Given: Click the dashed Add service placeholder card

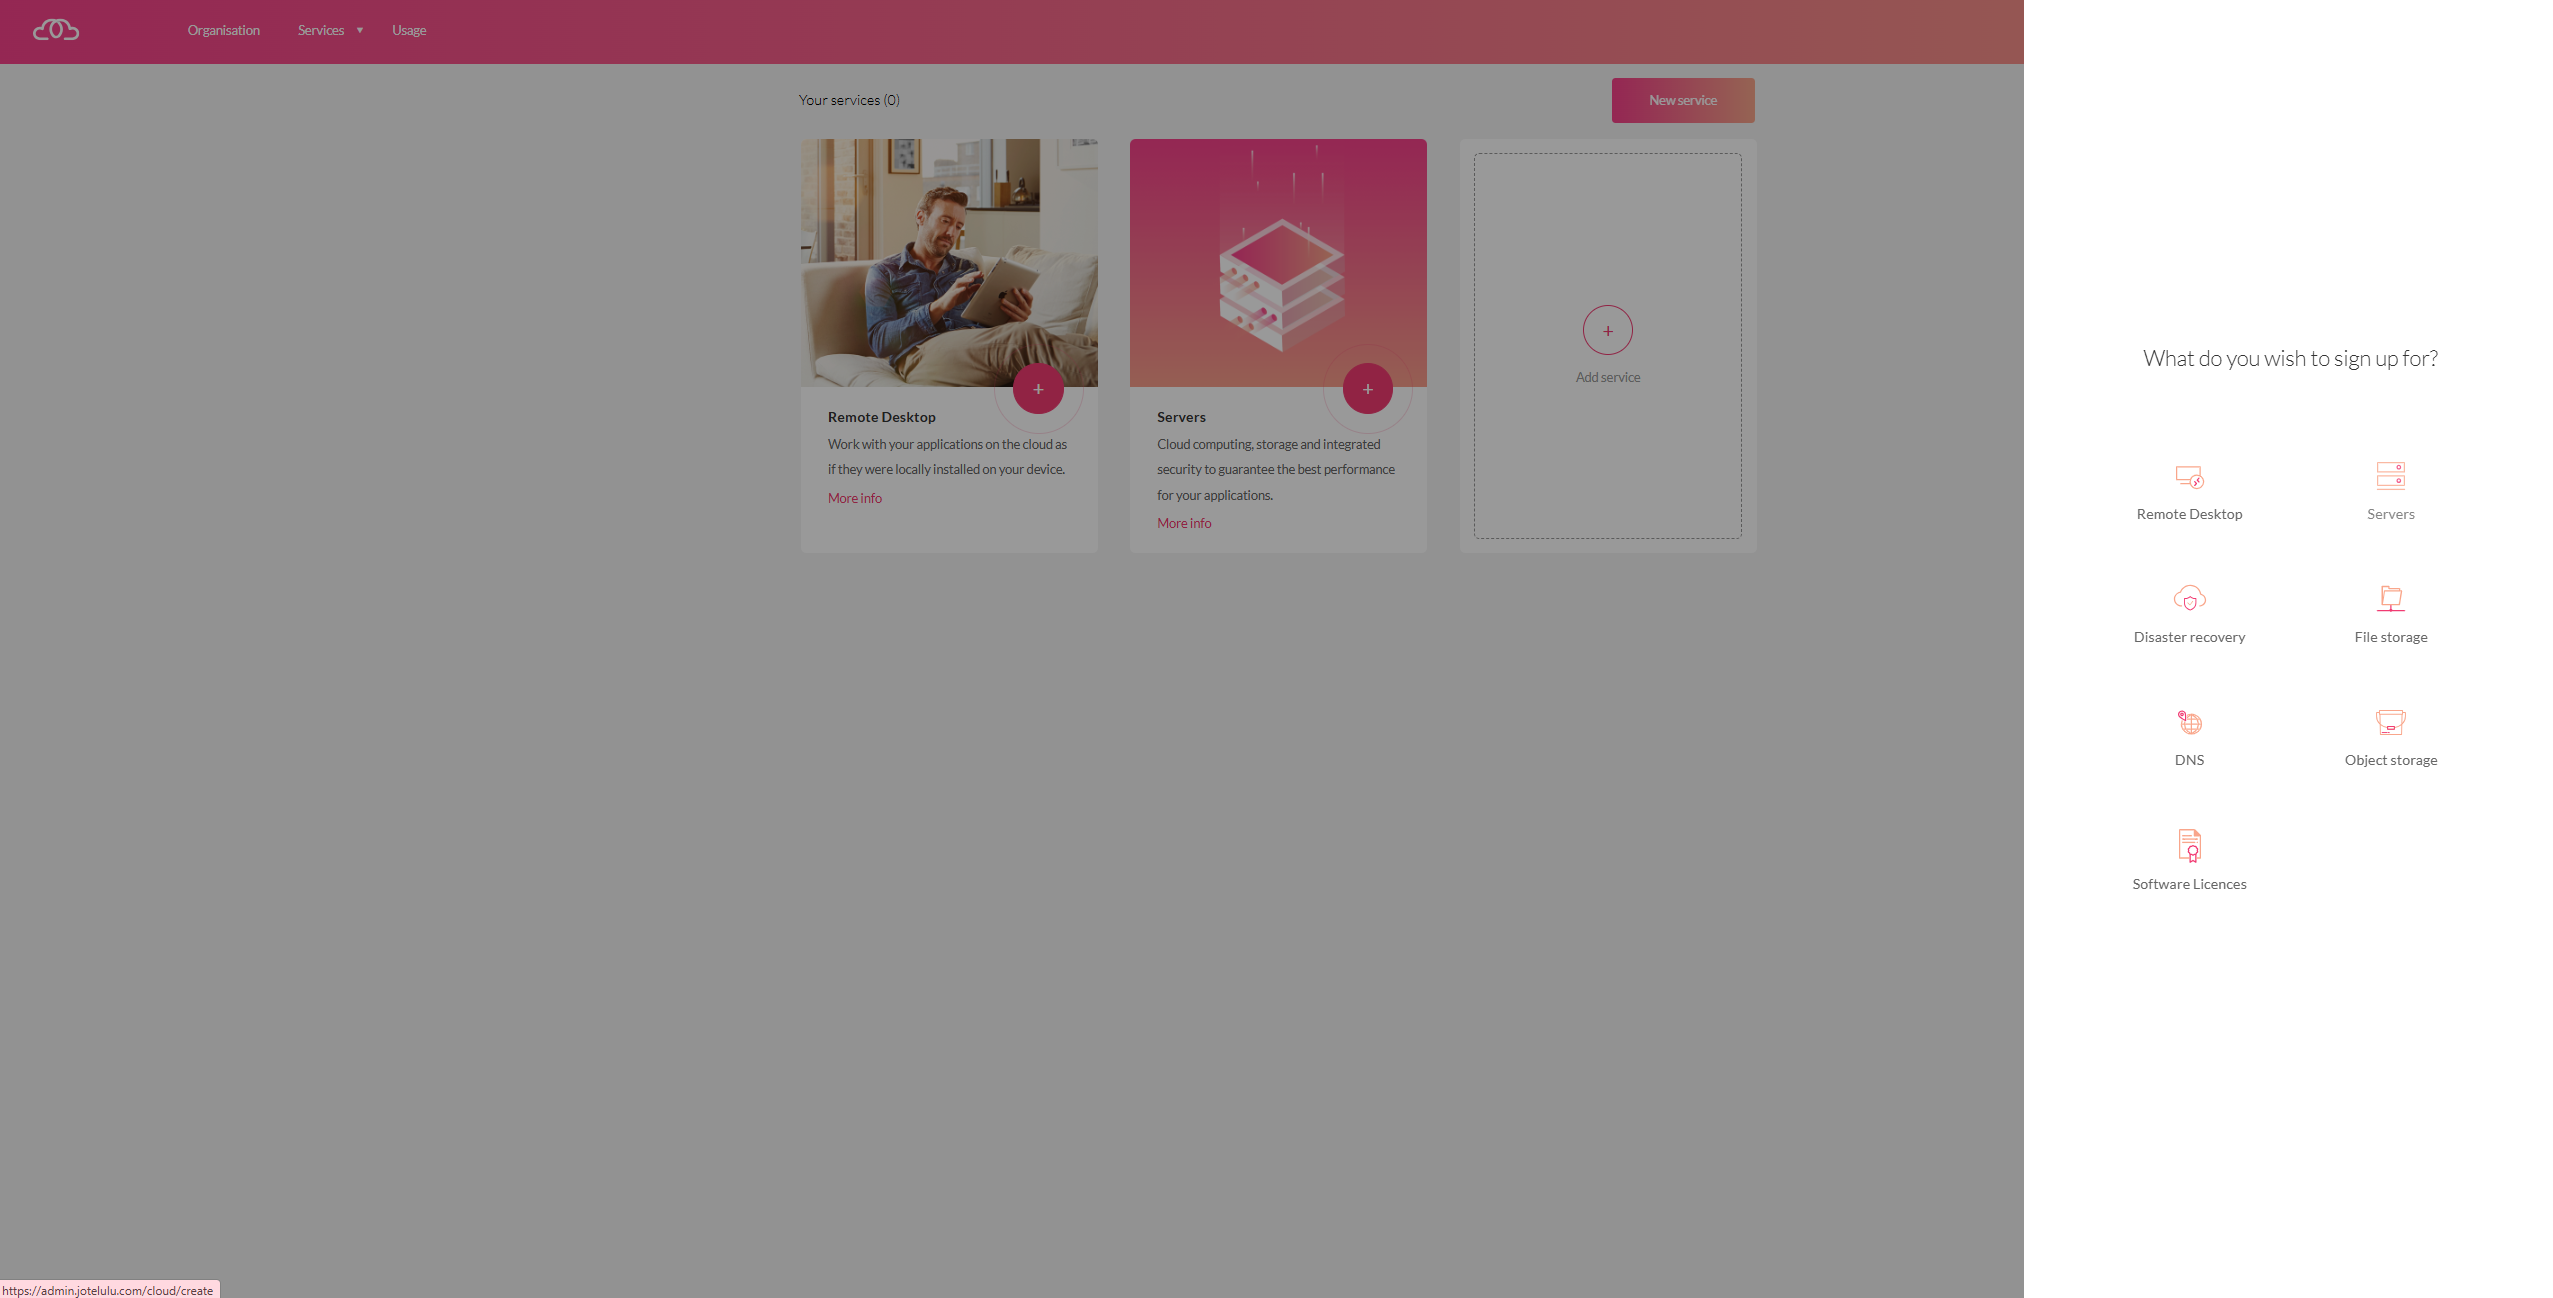Looking at the screenshot, I should [x=1607, y=345].
